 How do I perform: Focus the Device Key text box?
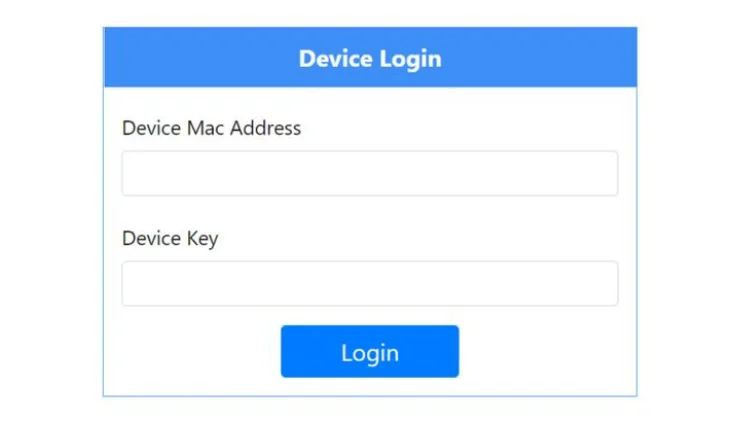point(369,284)
